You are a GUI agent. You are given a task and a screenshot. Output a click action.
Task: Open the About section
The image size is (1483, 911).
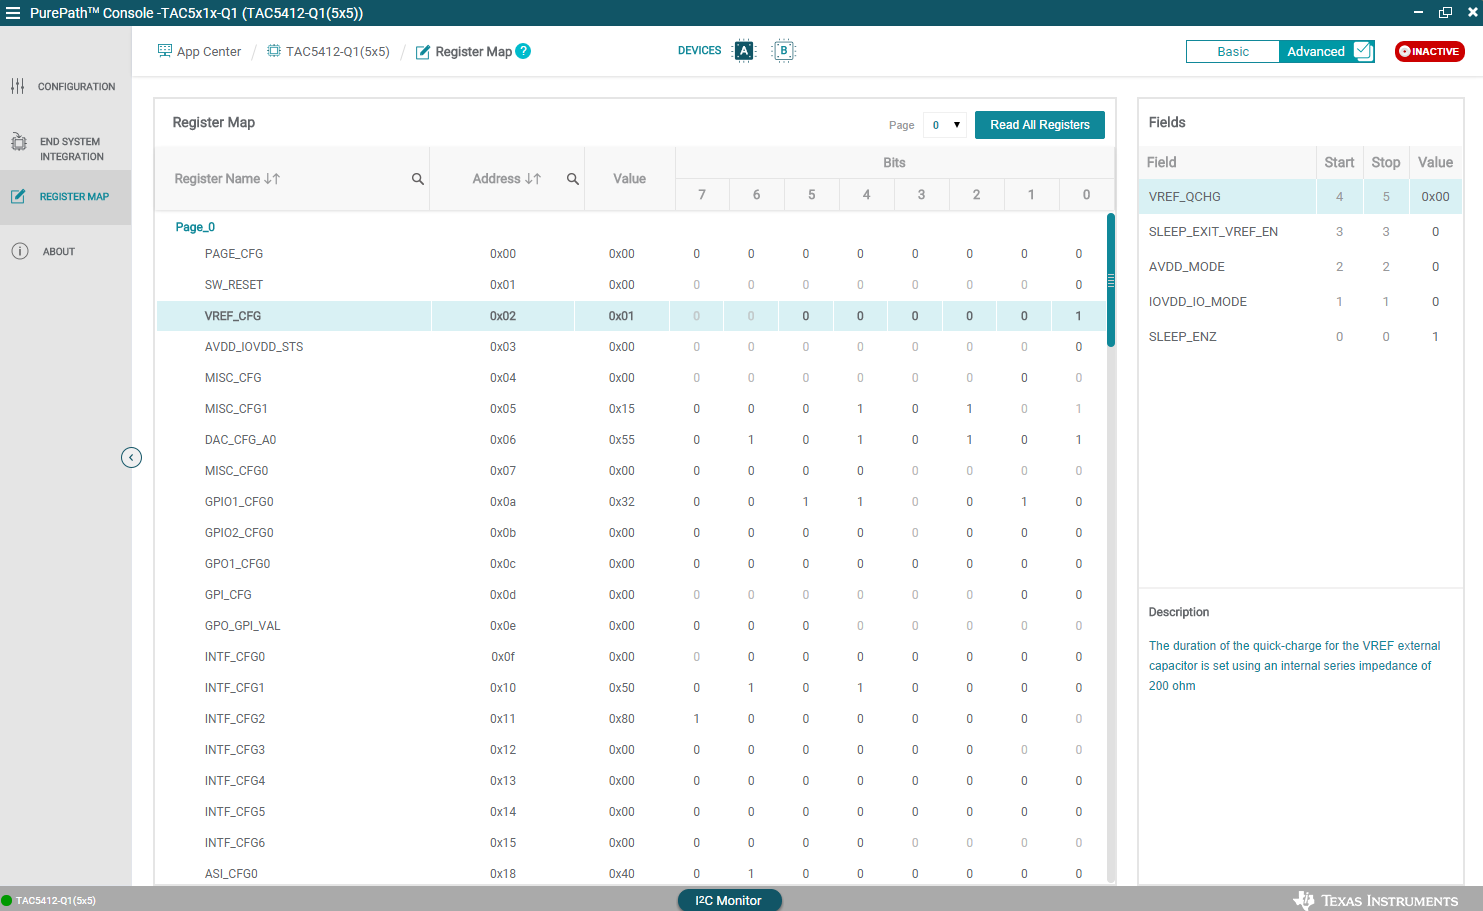pyautogui.click(x=65, y=251)
